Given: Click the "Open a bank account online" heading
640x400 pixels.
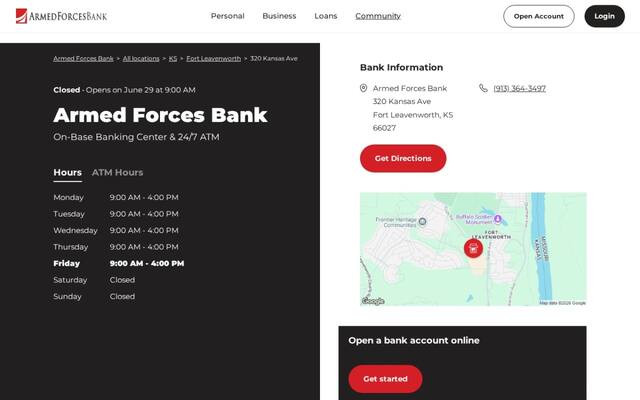Looking at the screenshot, I should pos(414,340).
